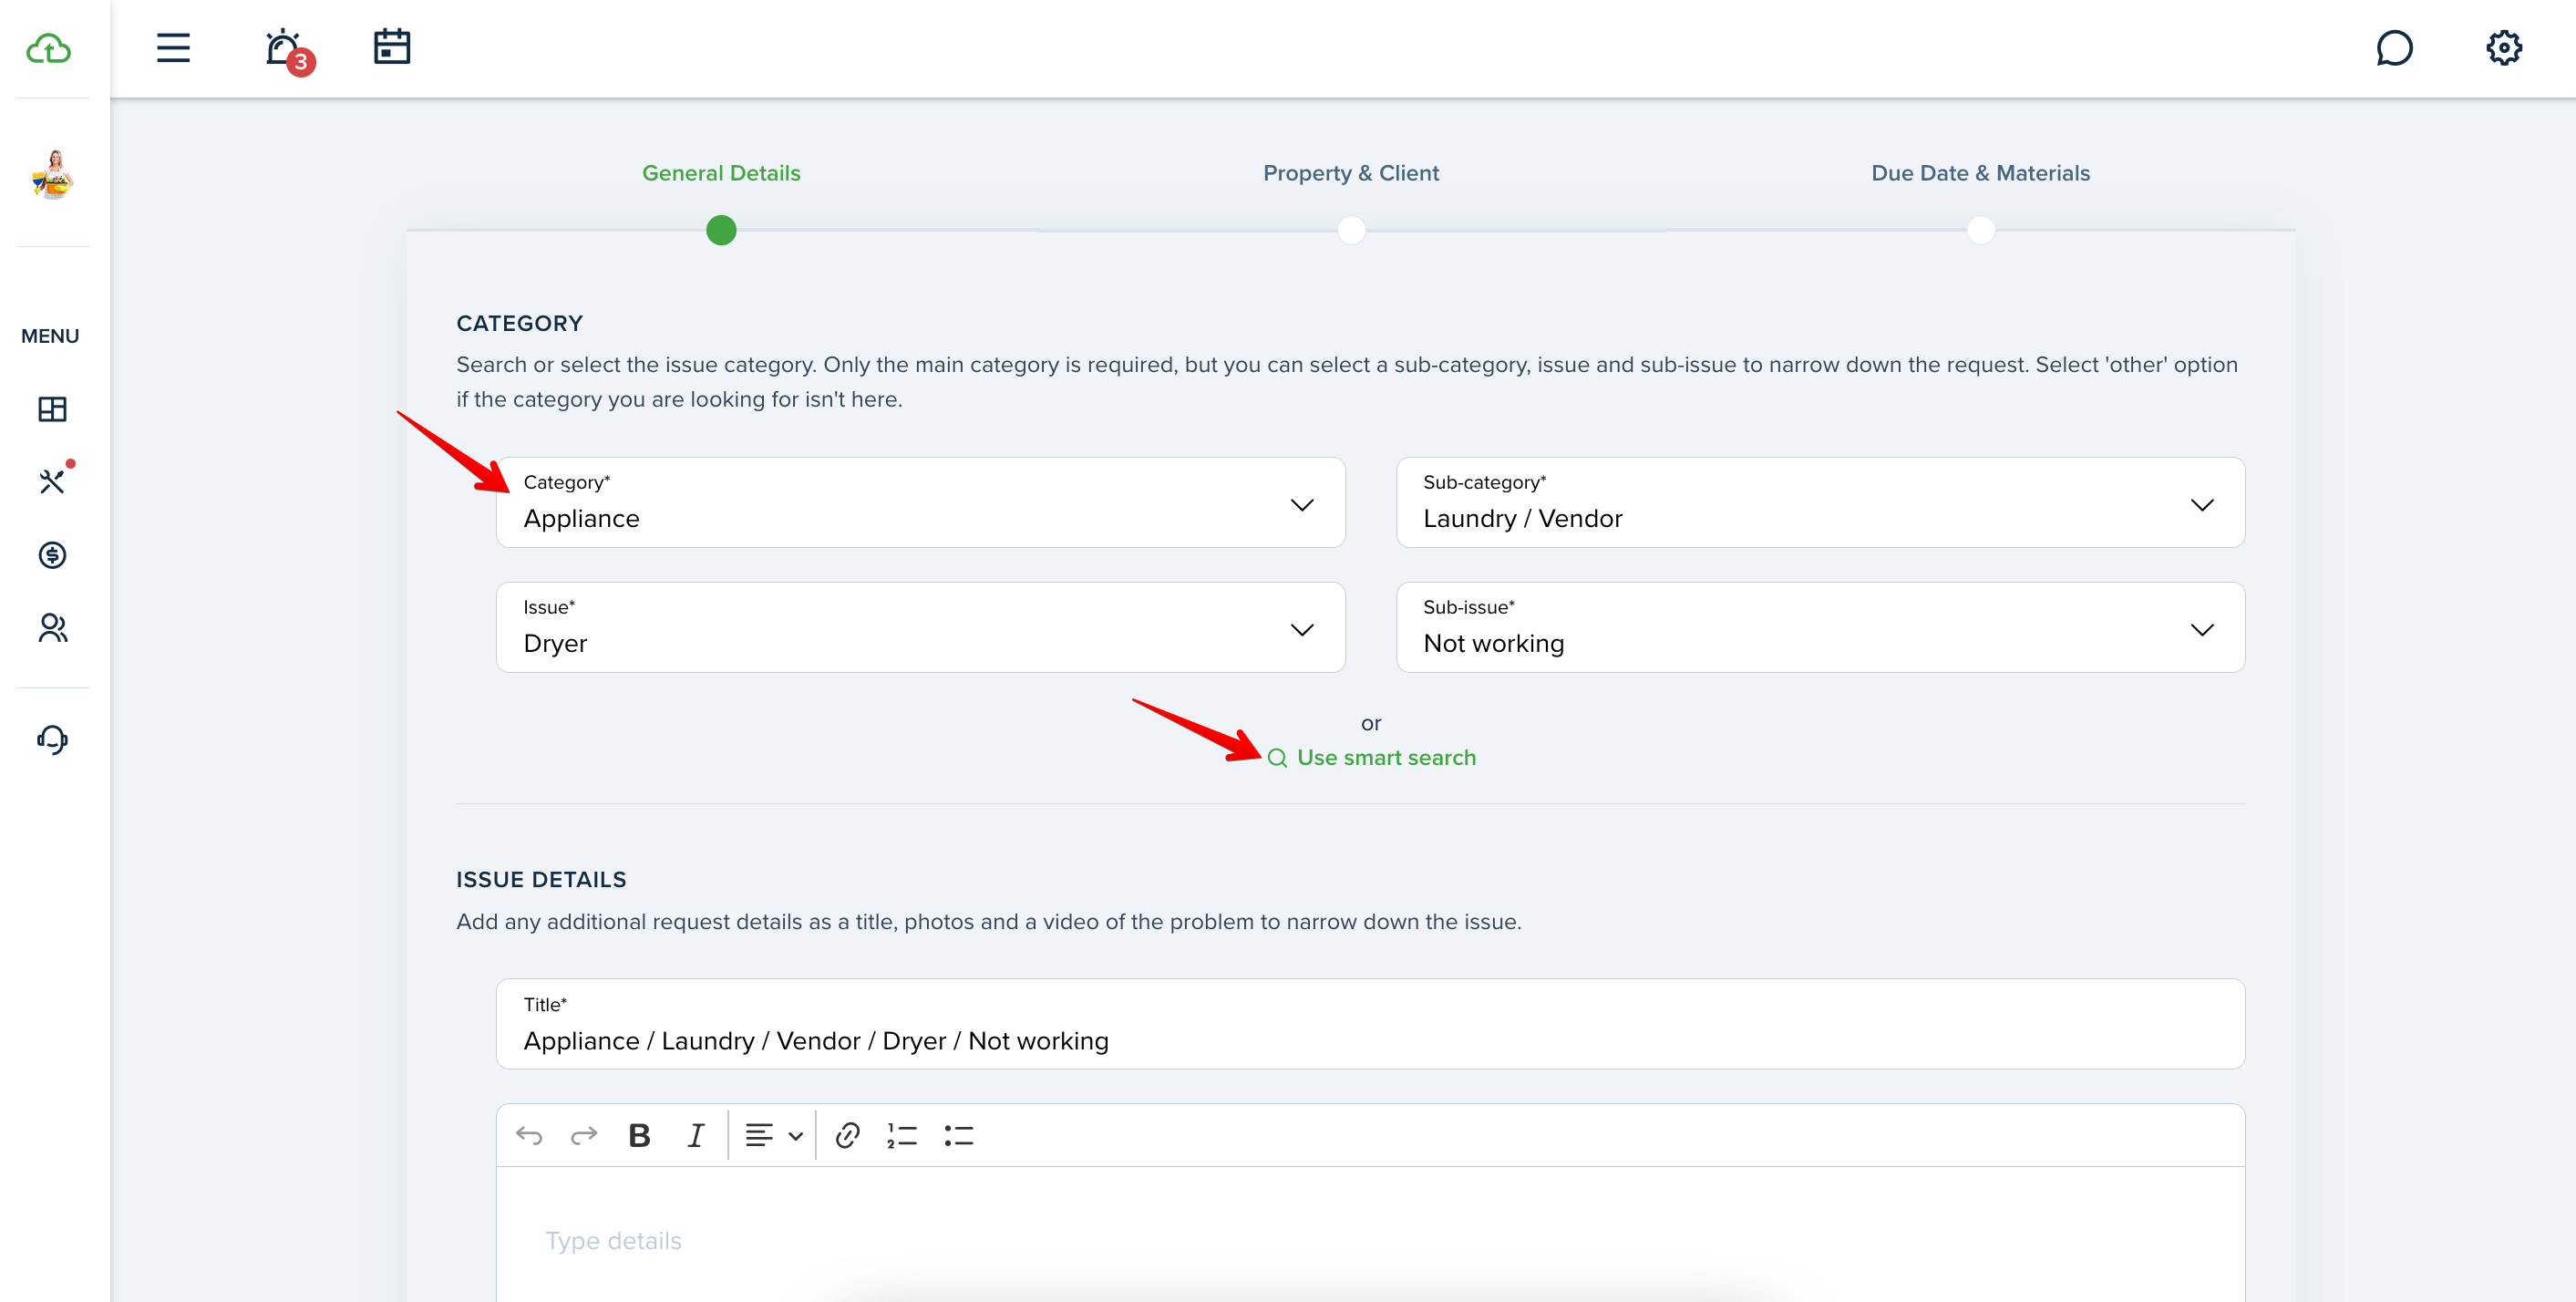Select the Due Date & Materials step

(x=1980, y=173)
